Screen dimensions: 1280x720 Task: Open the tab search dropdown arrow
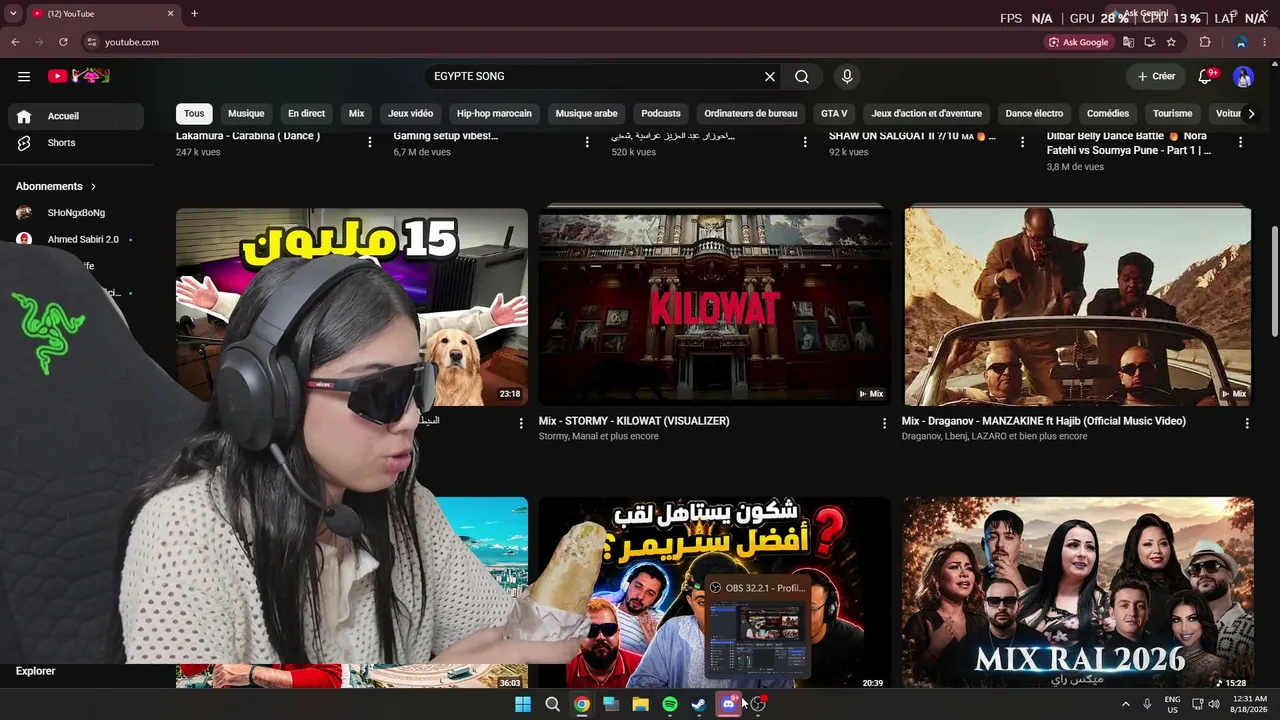pyautogui.click(x=13, y=13)
